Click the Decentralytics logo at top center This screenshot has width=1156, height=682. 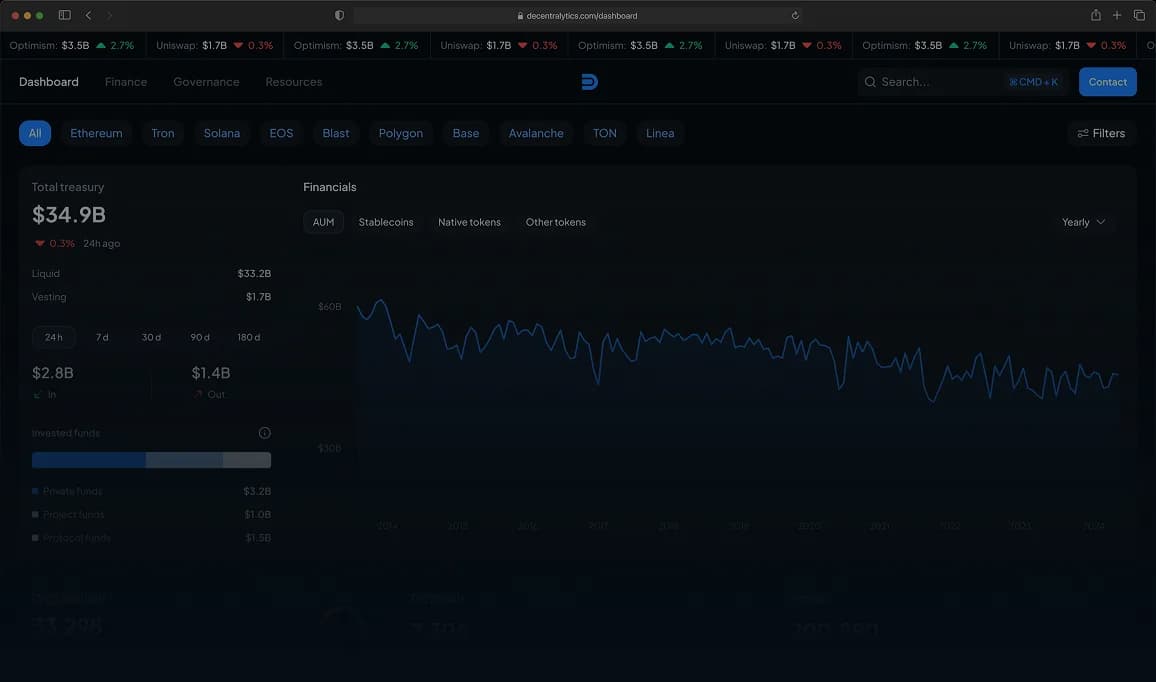click(x=589, y=81)
